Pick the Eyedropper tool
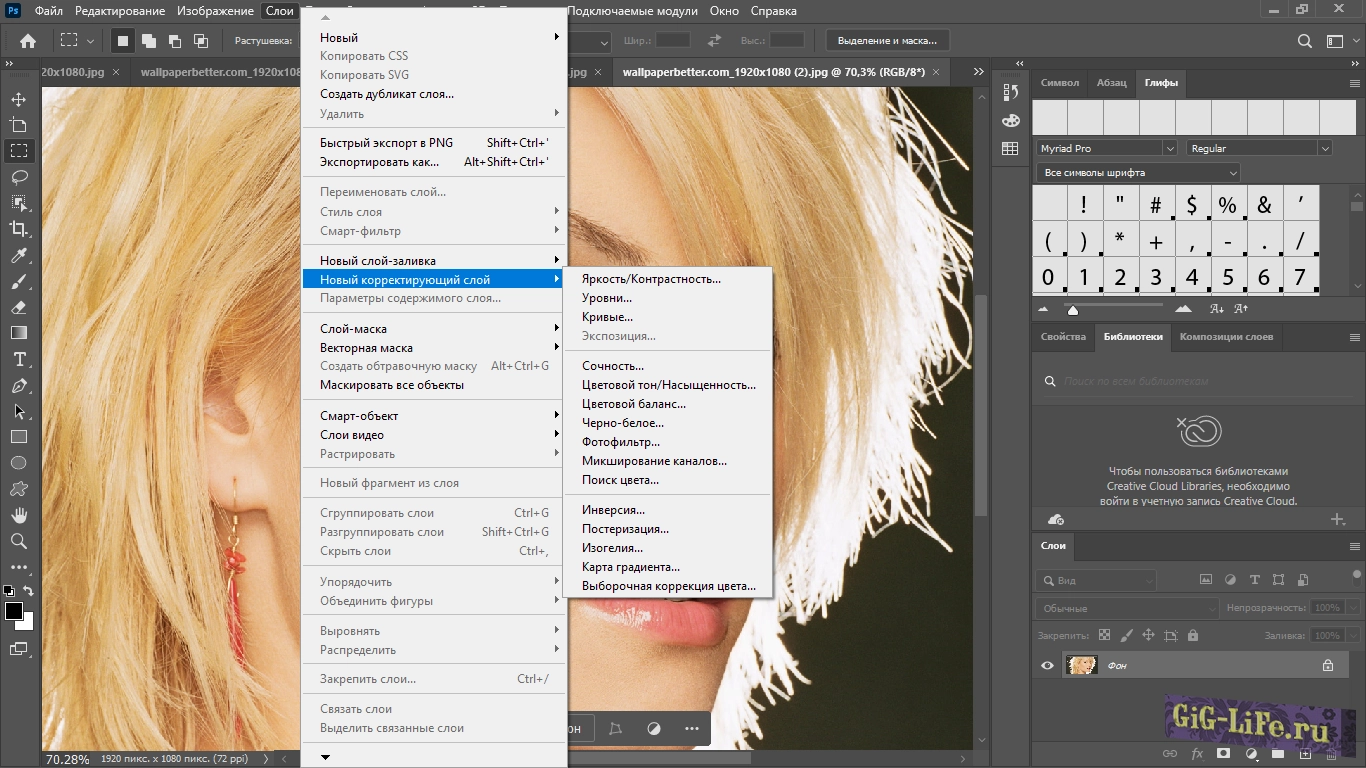The image size is (1366, 768). click(19, 256)
